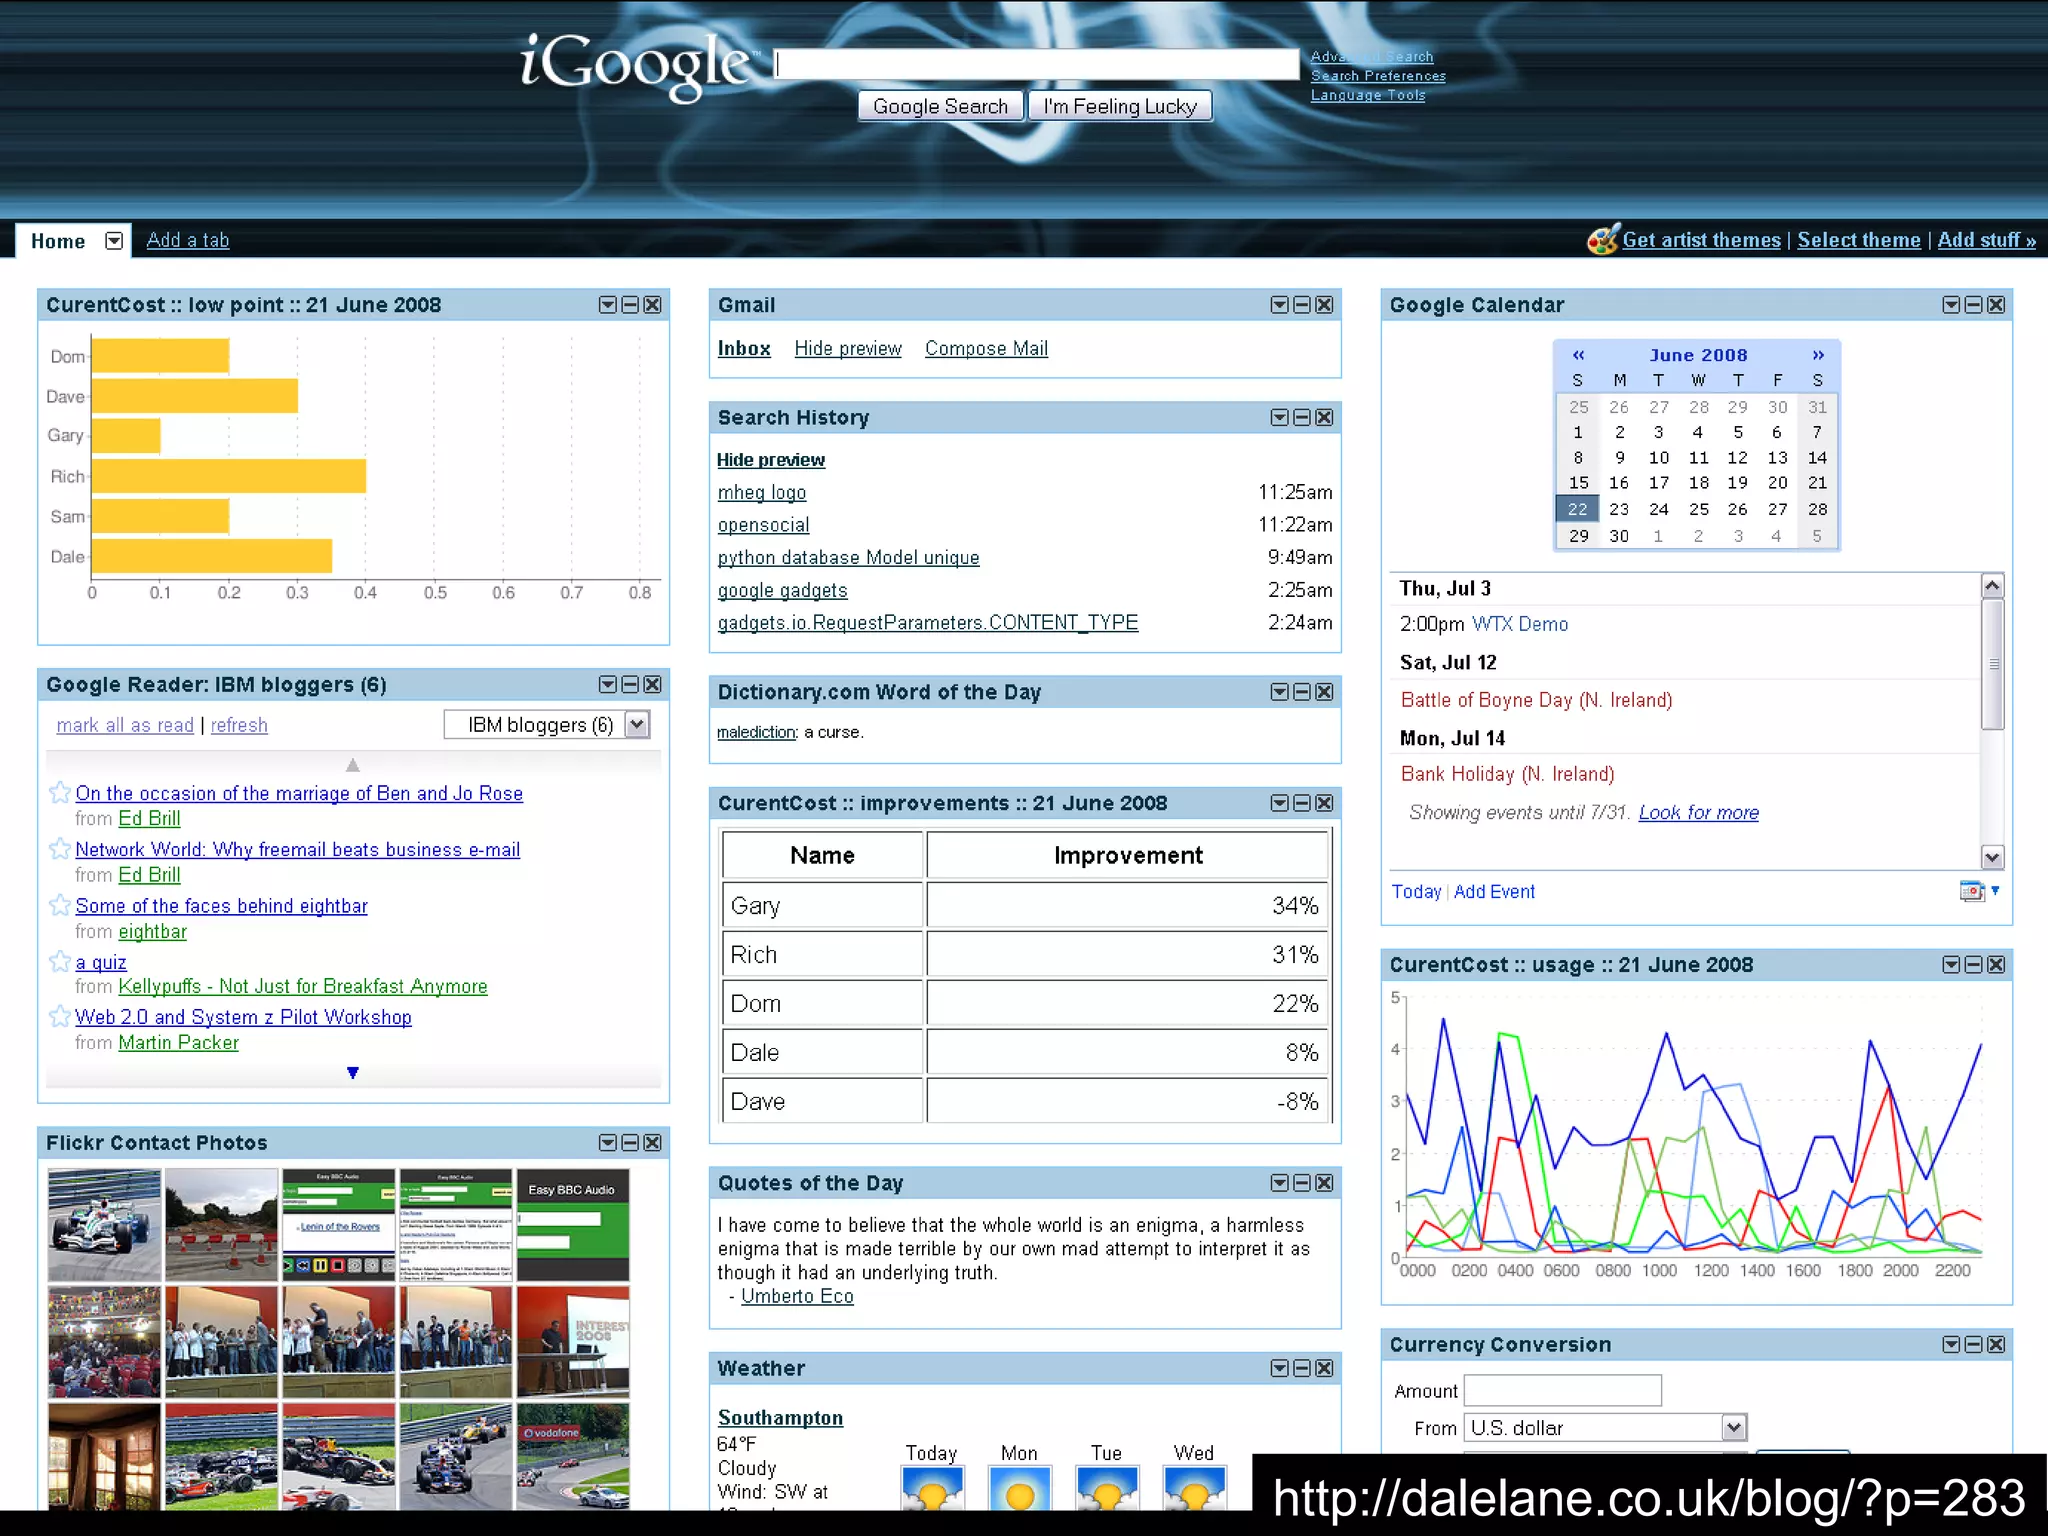Open 'python database Model unique' search entry

click(x=848, y=557)
